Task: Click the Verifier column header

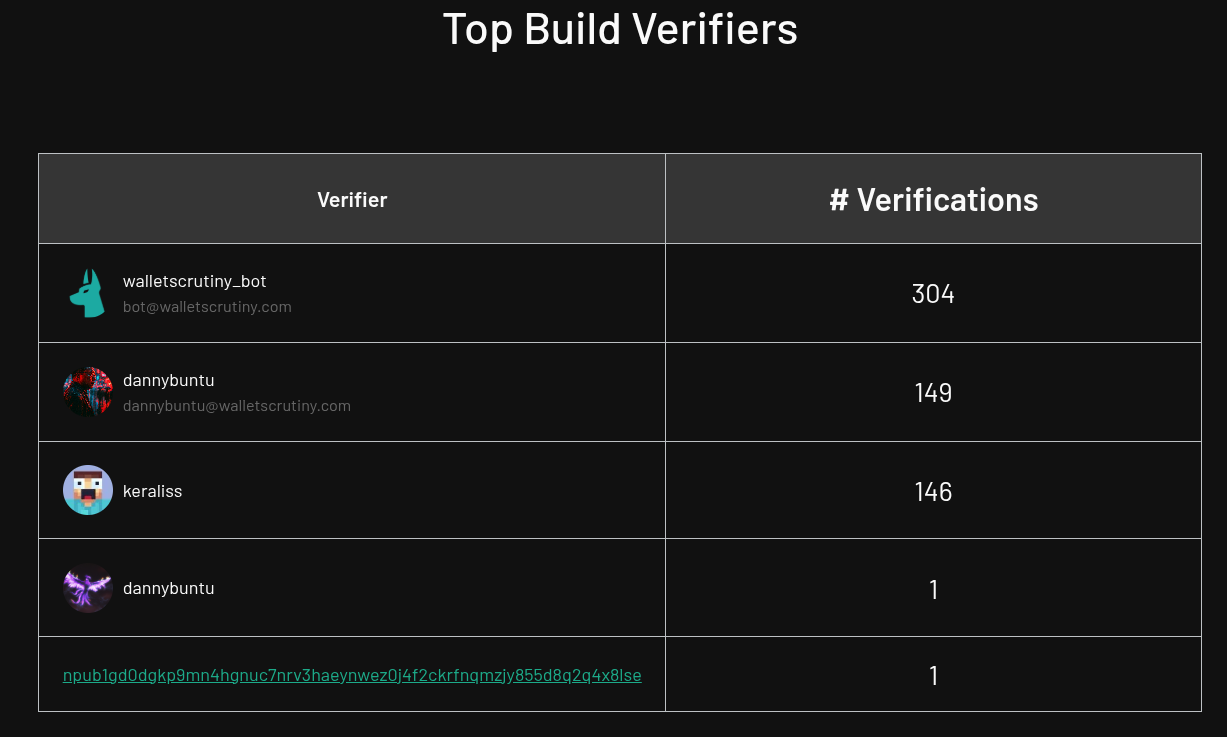Action: [x=352, y=199]
